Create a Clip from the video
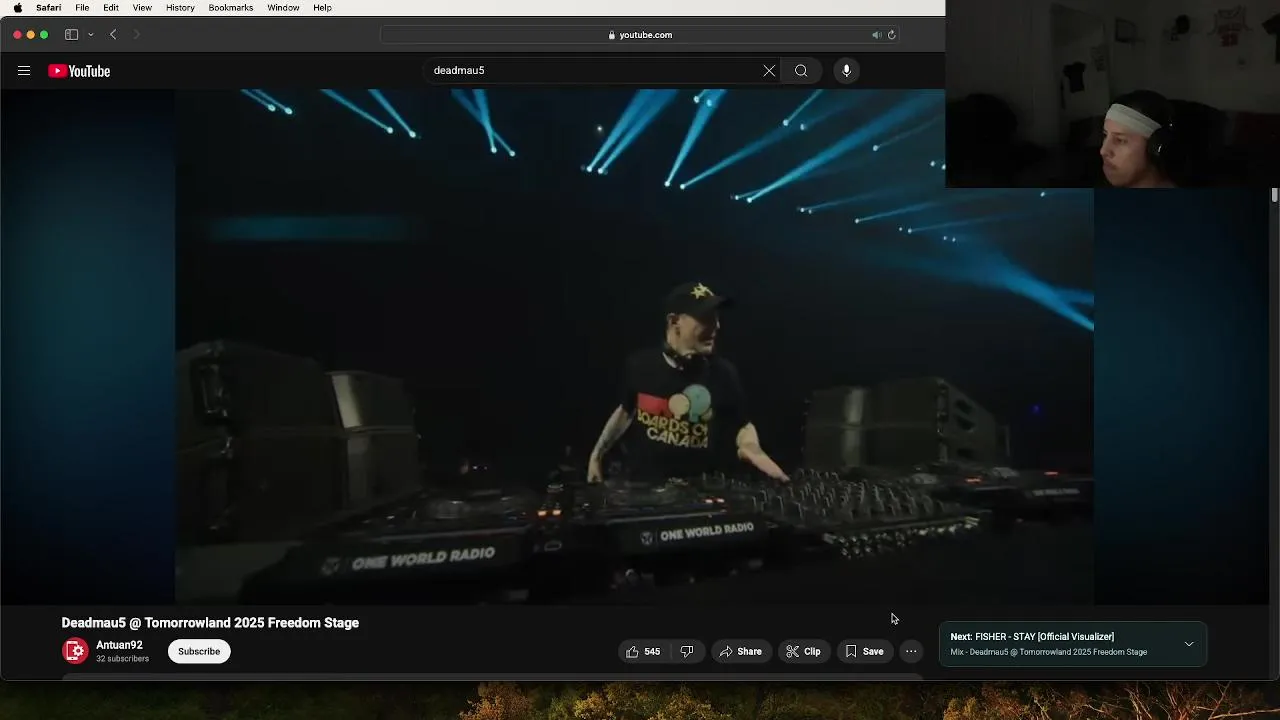 pos(804,651)
